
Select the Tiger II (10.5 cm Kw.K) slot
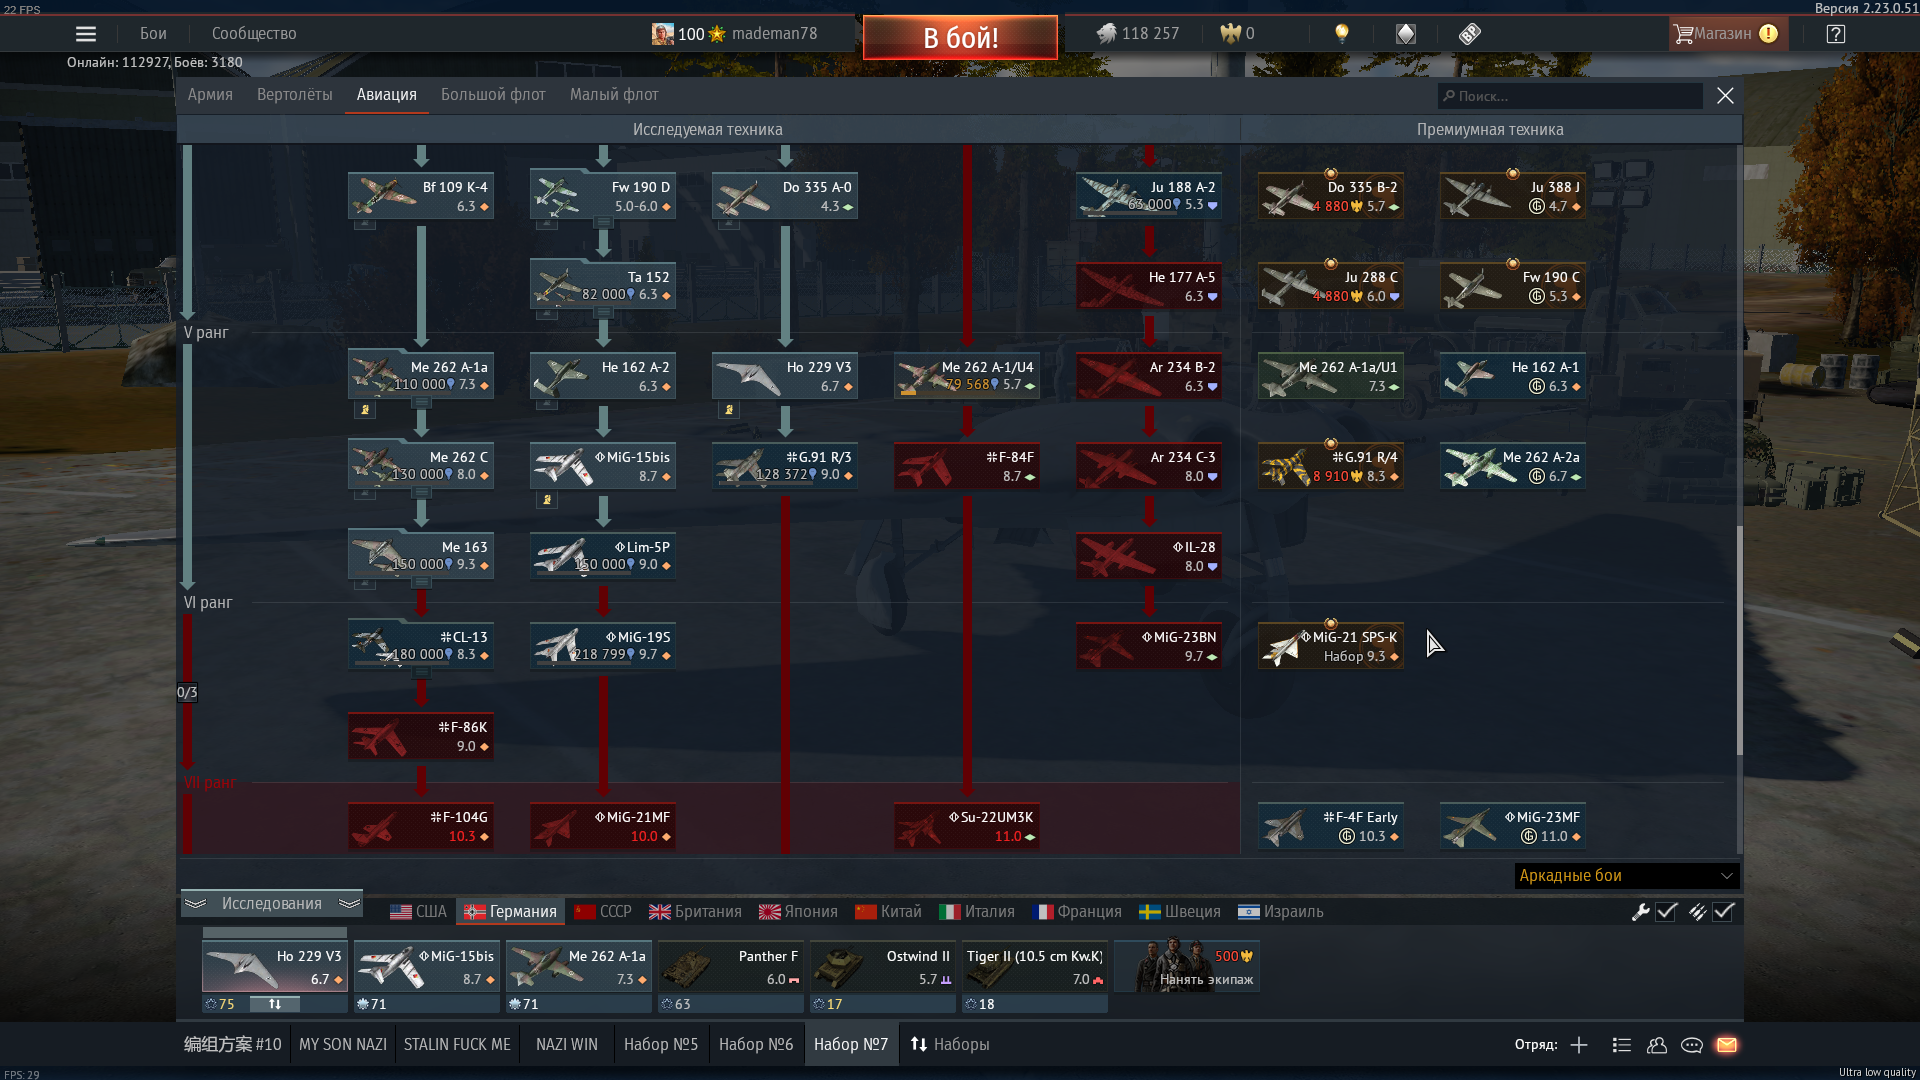click(x=1035, y=966)
